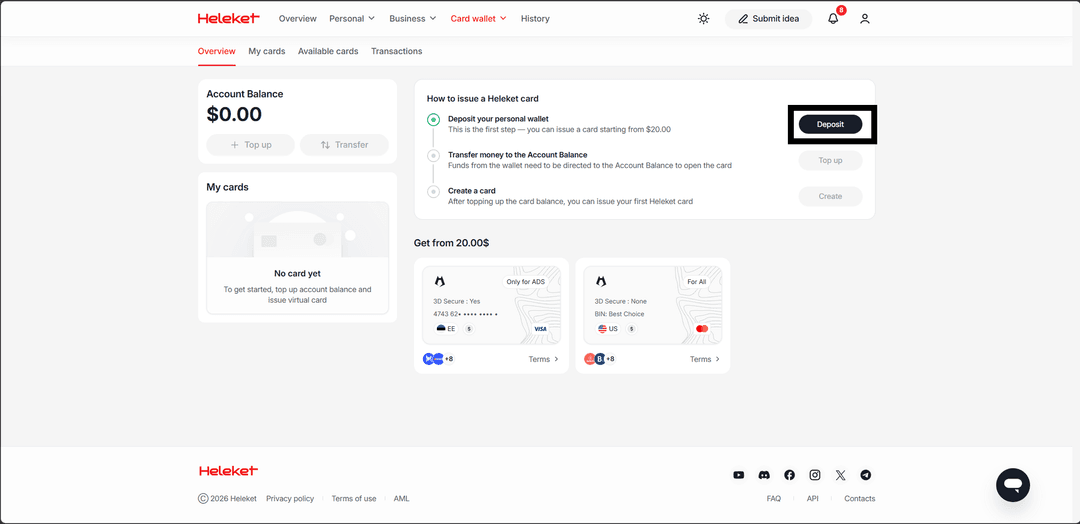Switch to the Available cards tab

[328, 51]
